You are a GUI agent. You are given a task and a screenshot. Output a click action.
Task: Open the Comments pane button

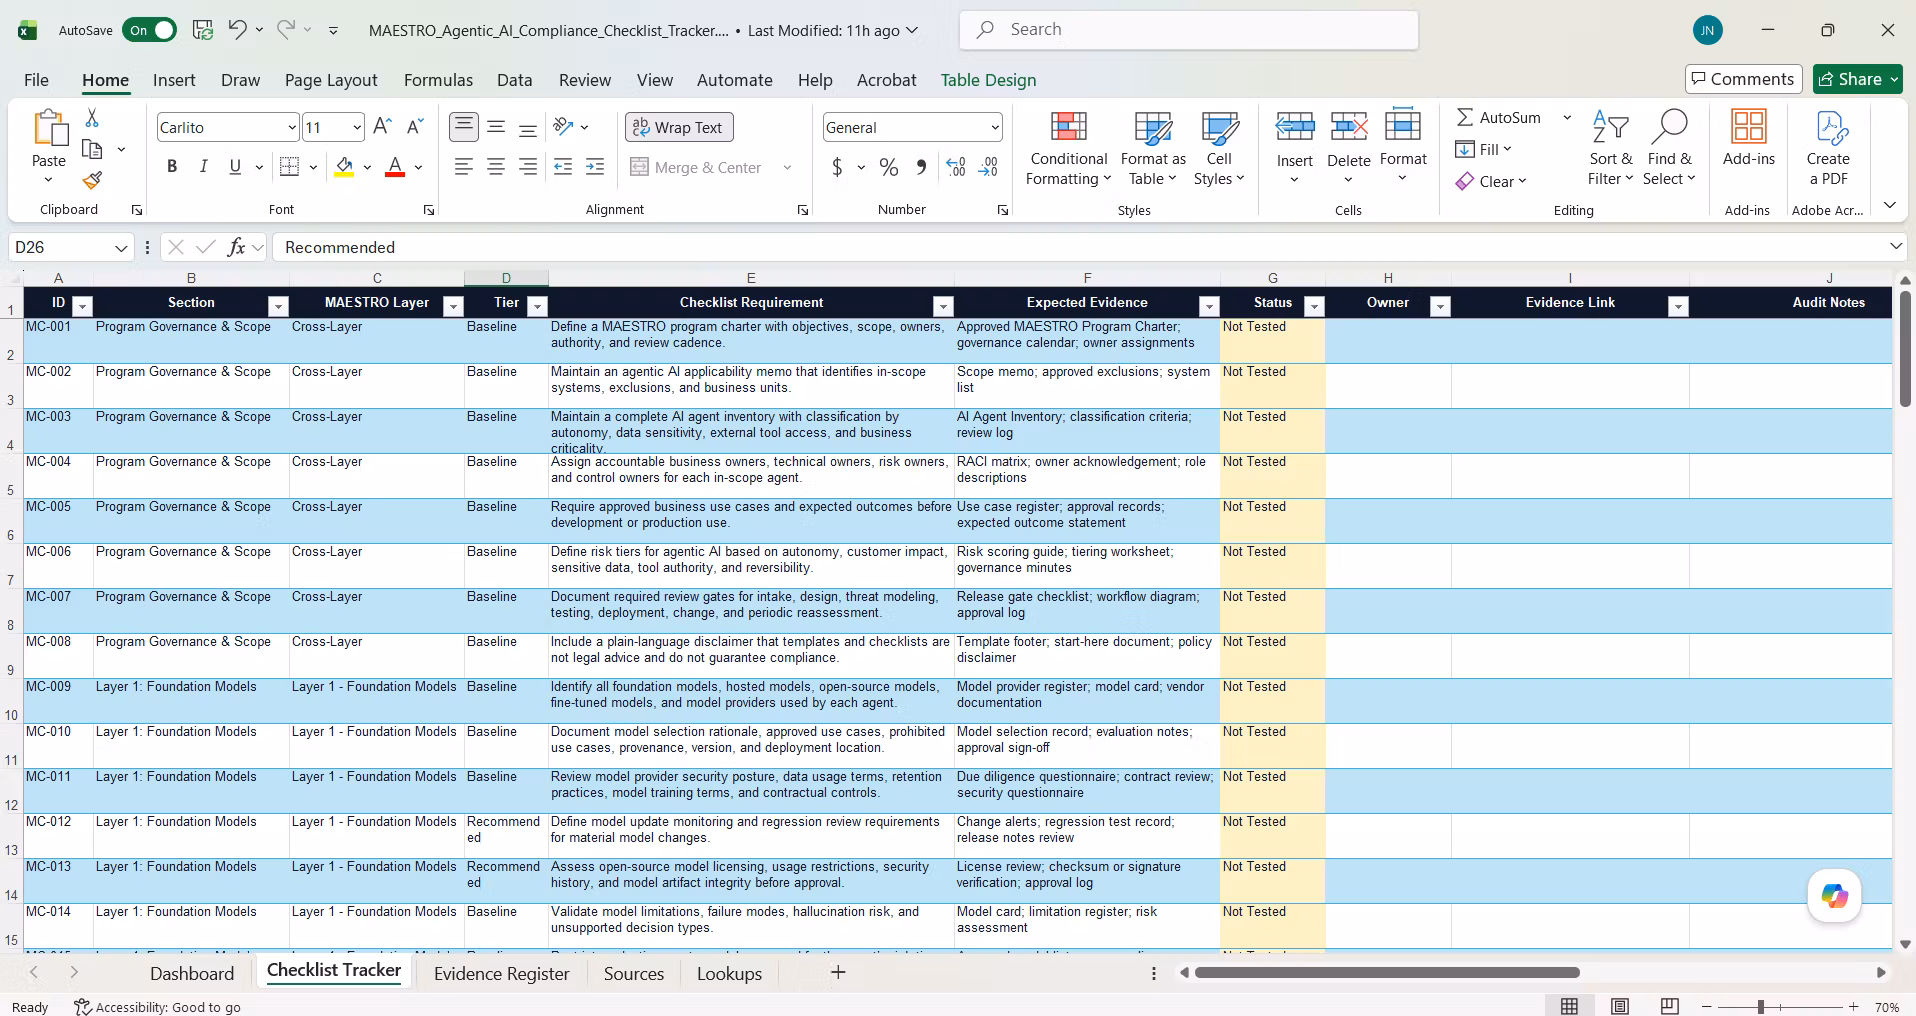tap(1743, 79)
